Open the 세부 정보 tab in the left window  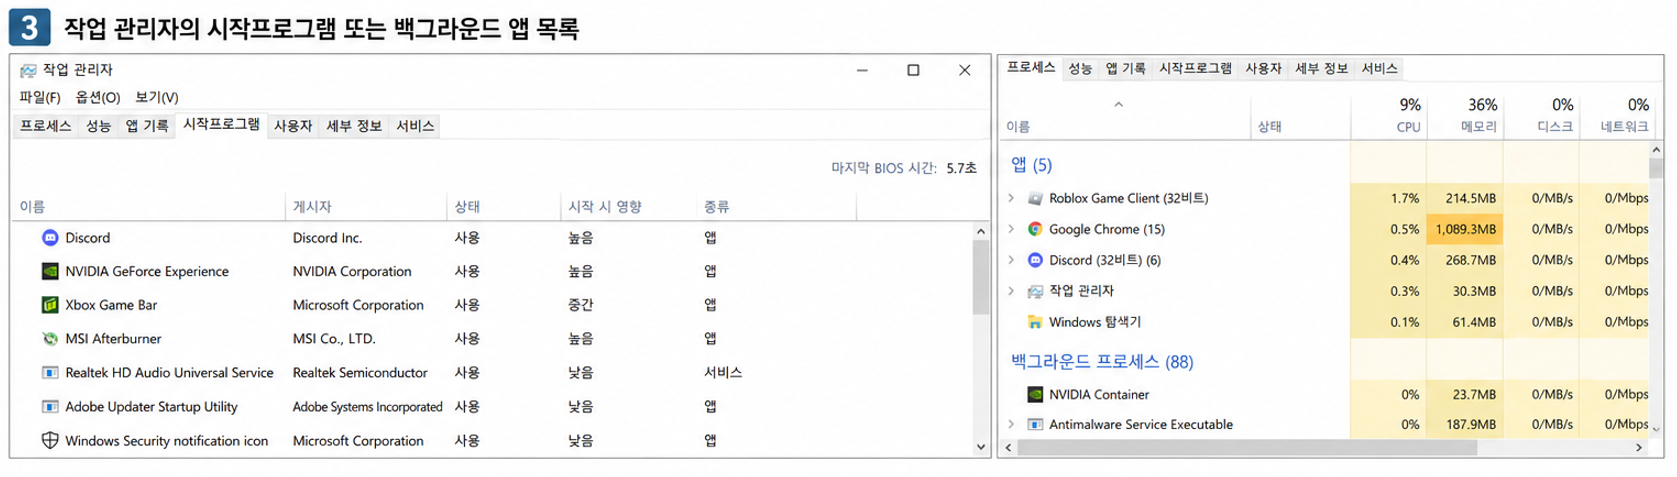pyautogui.click(x=354, y=126)
